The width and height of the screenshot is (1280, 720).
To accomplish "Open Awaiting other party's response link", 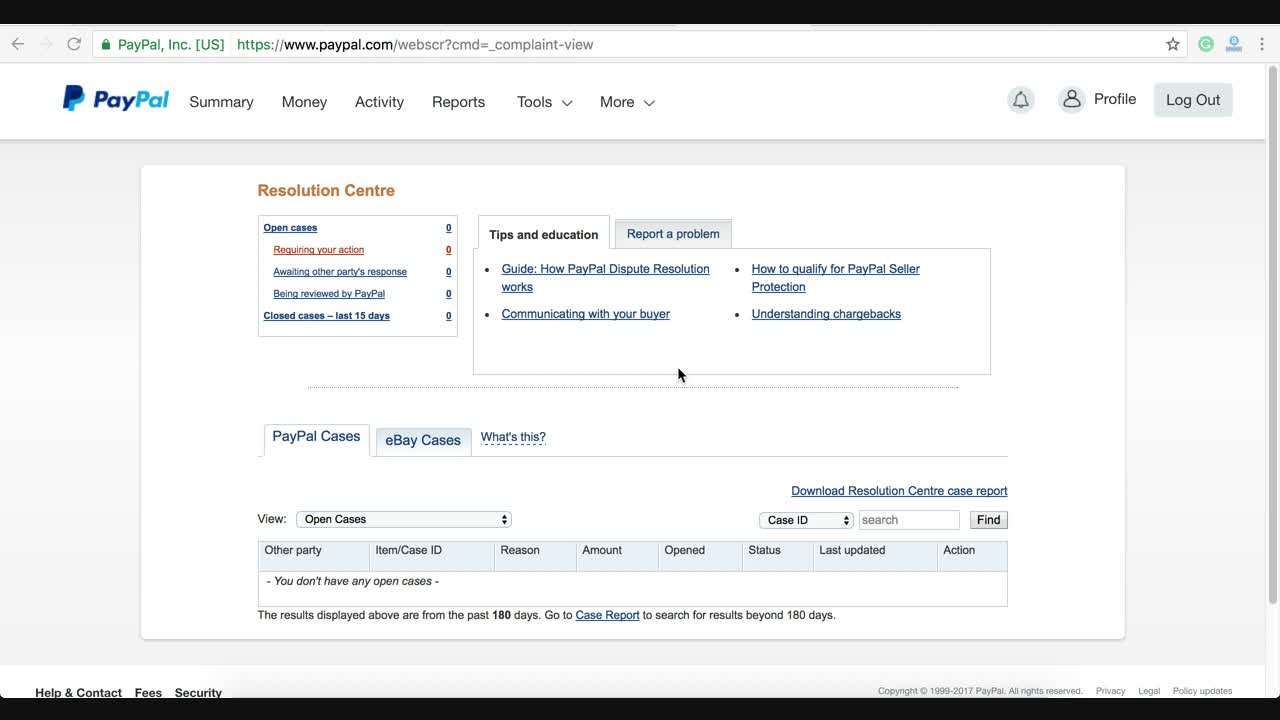I will (x=340, y=272).
